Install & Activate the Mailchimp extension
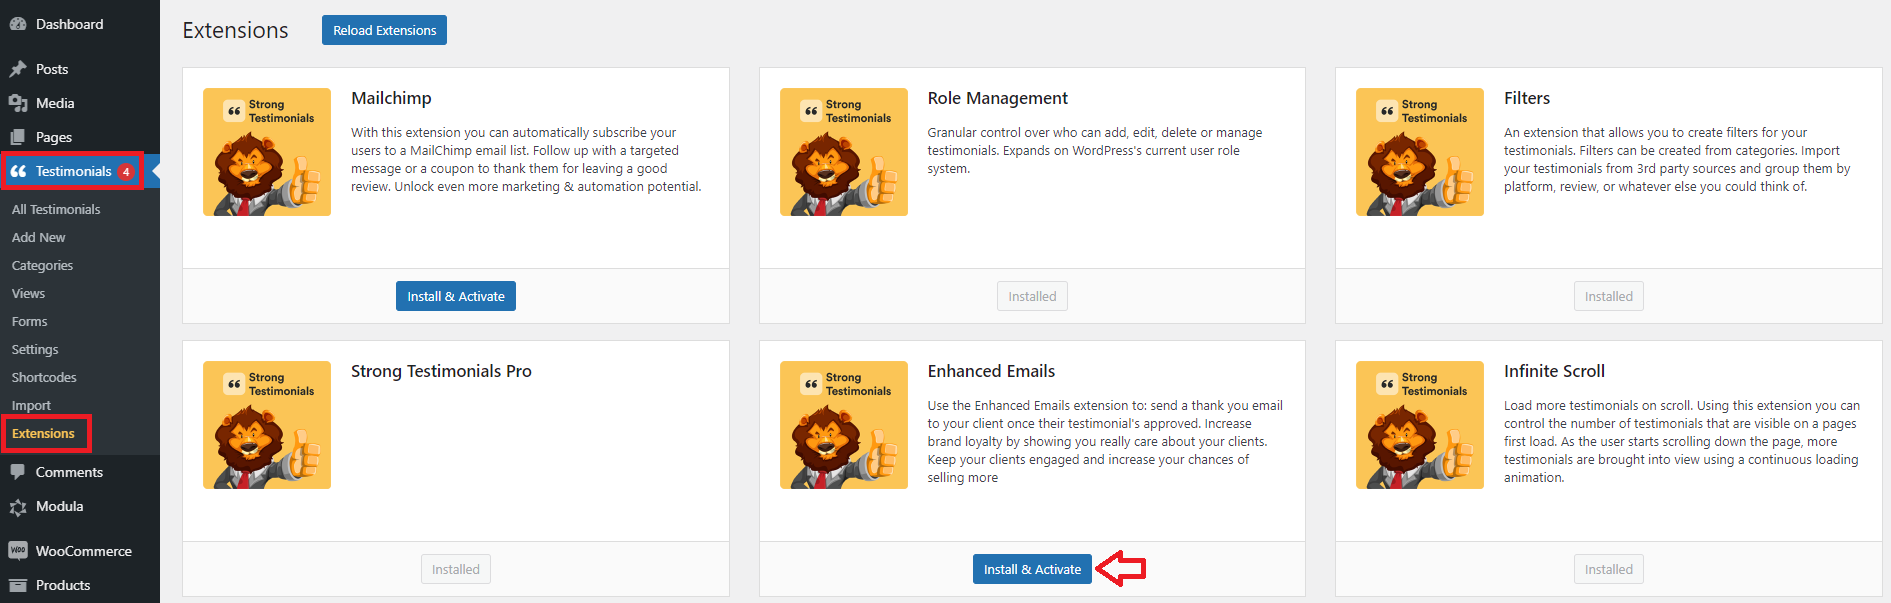1891x603 pixels. 456,296
